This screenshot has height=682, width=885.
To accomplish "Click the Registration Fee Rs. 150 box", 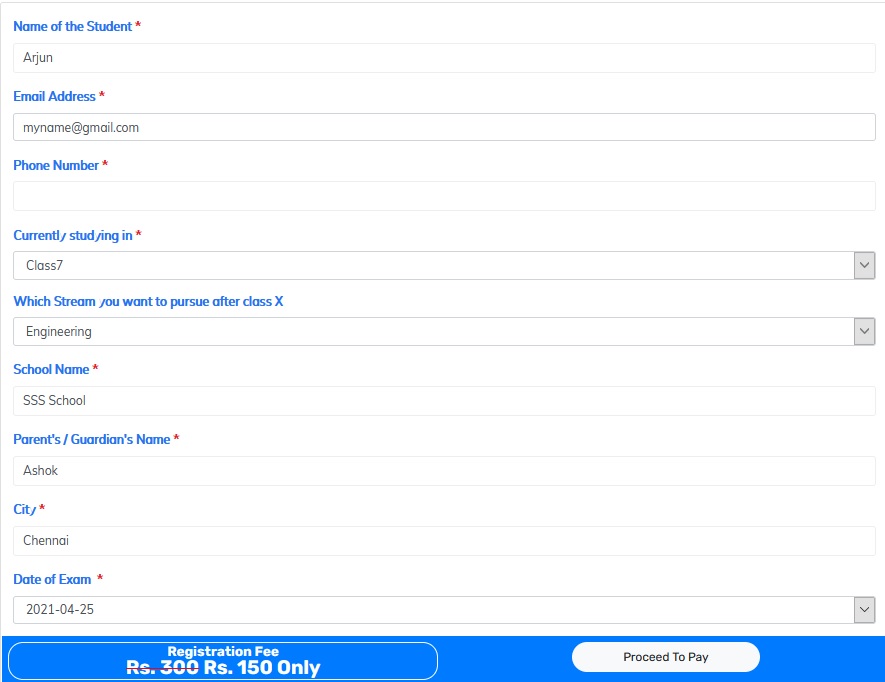I will tap(223, 661).
